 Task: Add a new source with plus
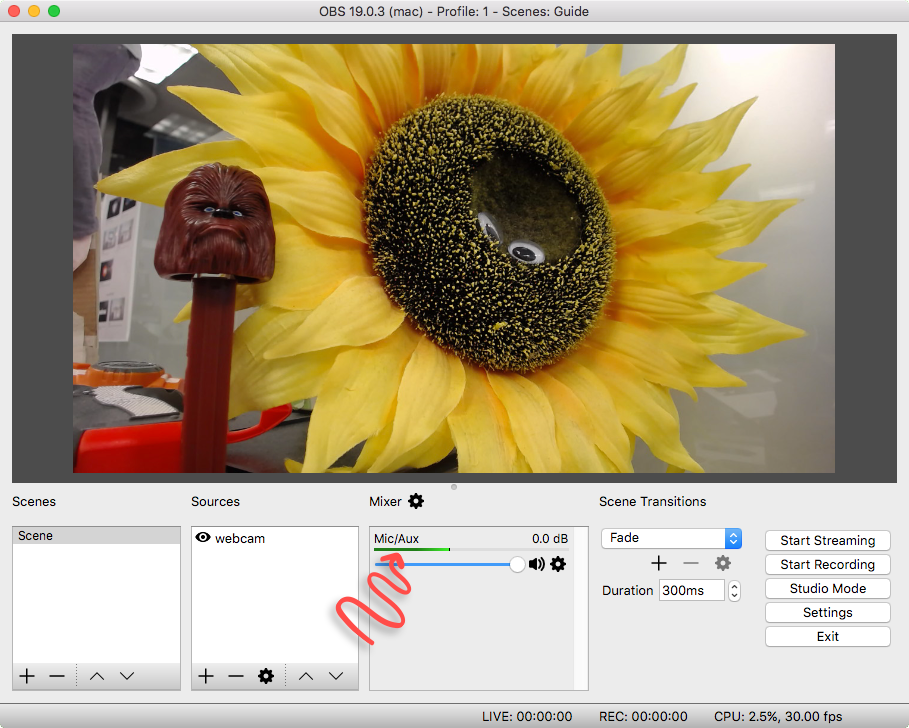[206, 676]
